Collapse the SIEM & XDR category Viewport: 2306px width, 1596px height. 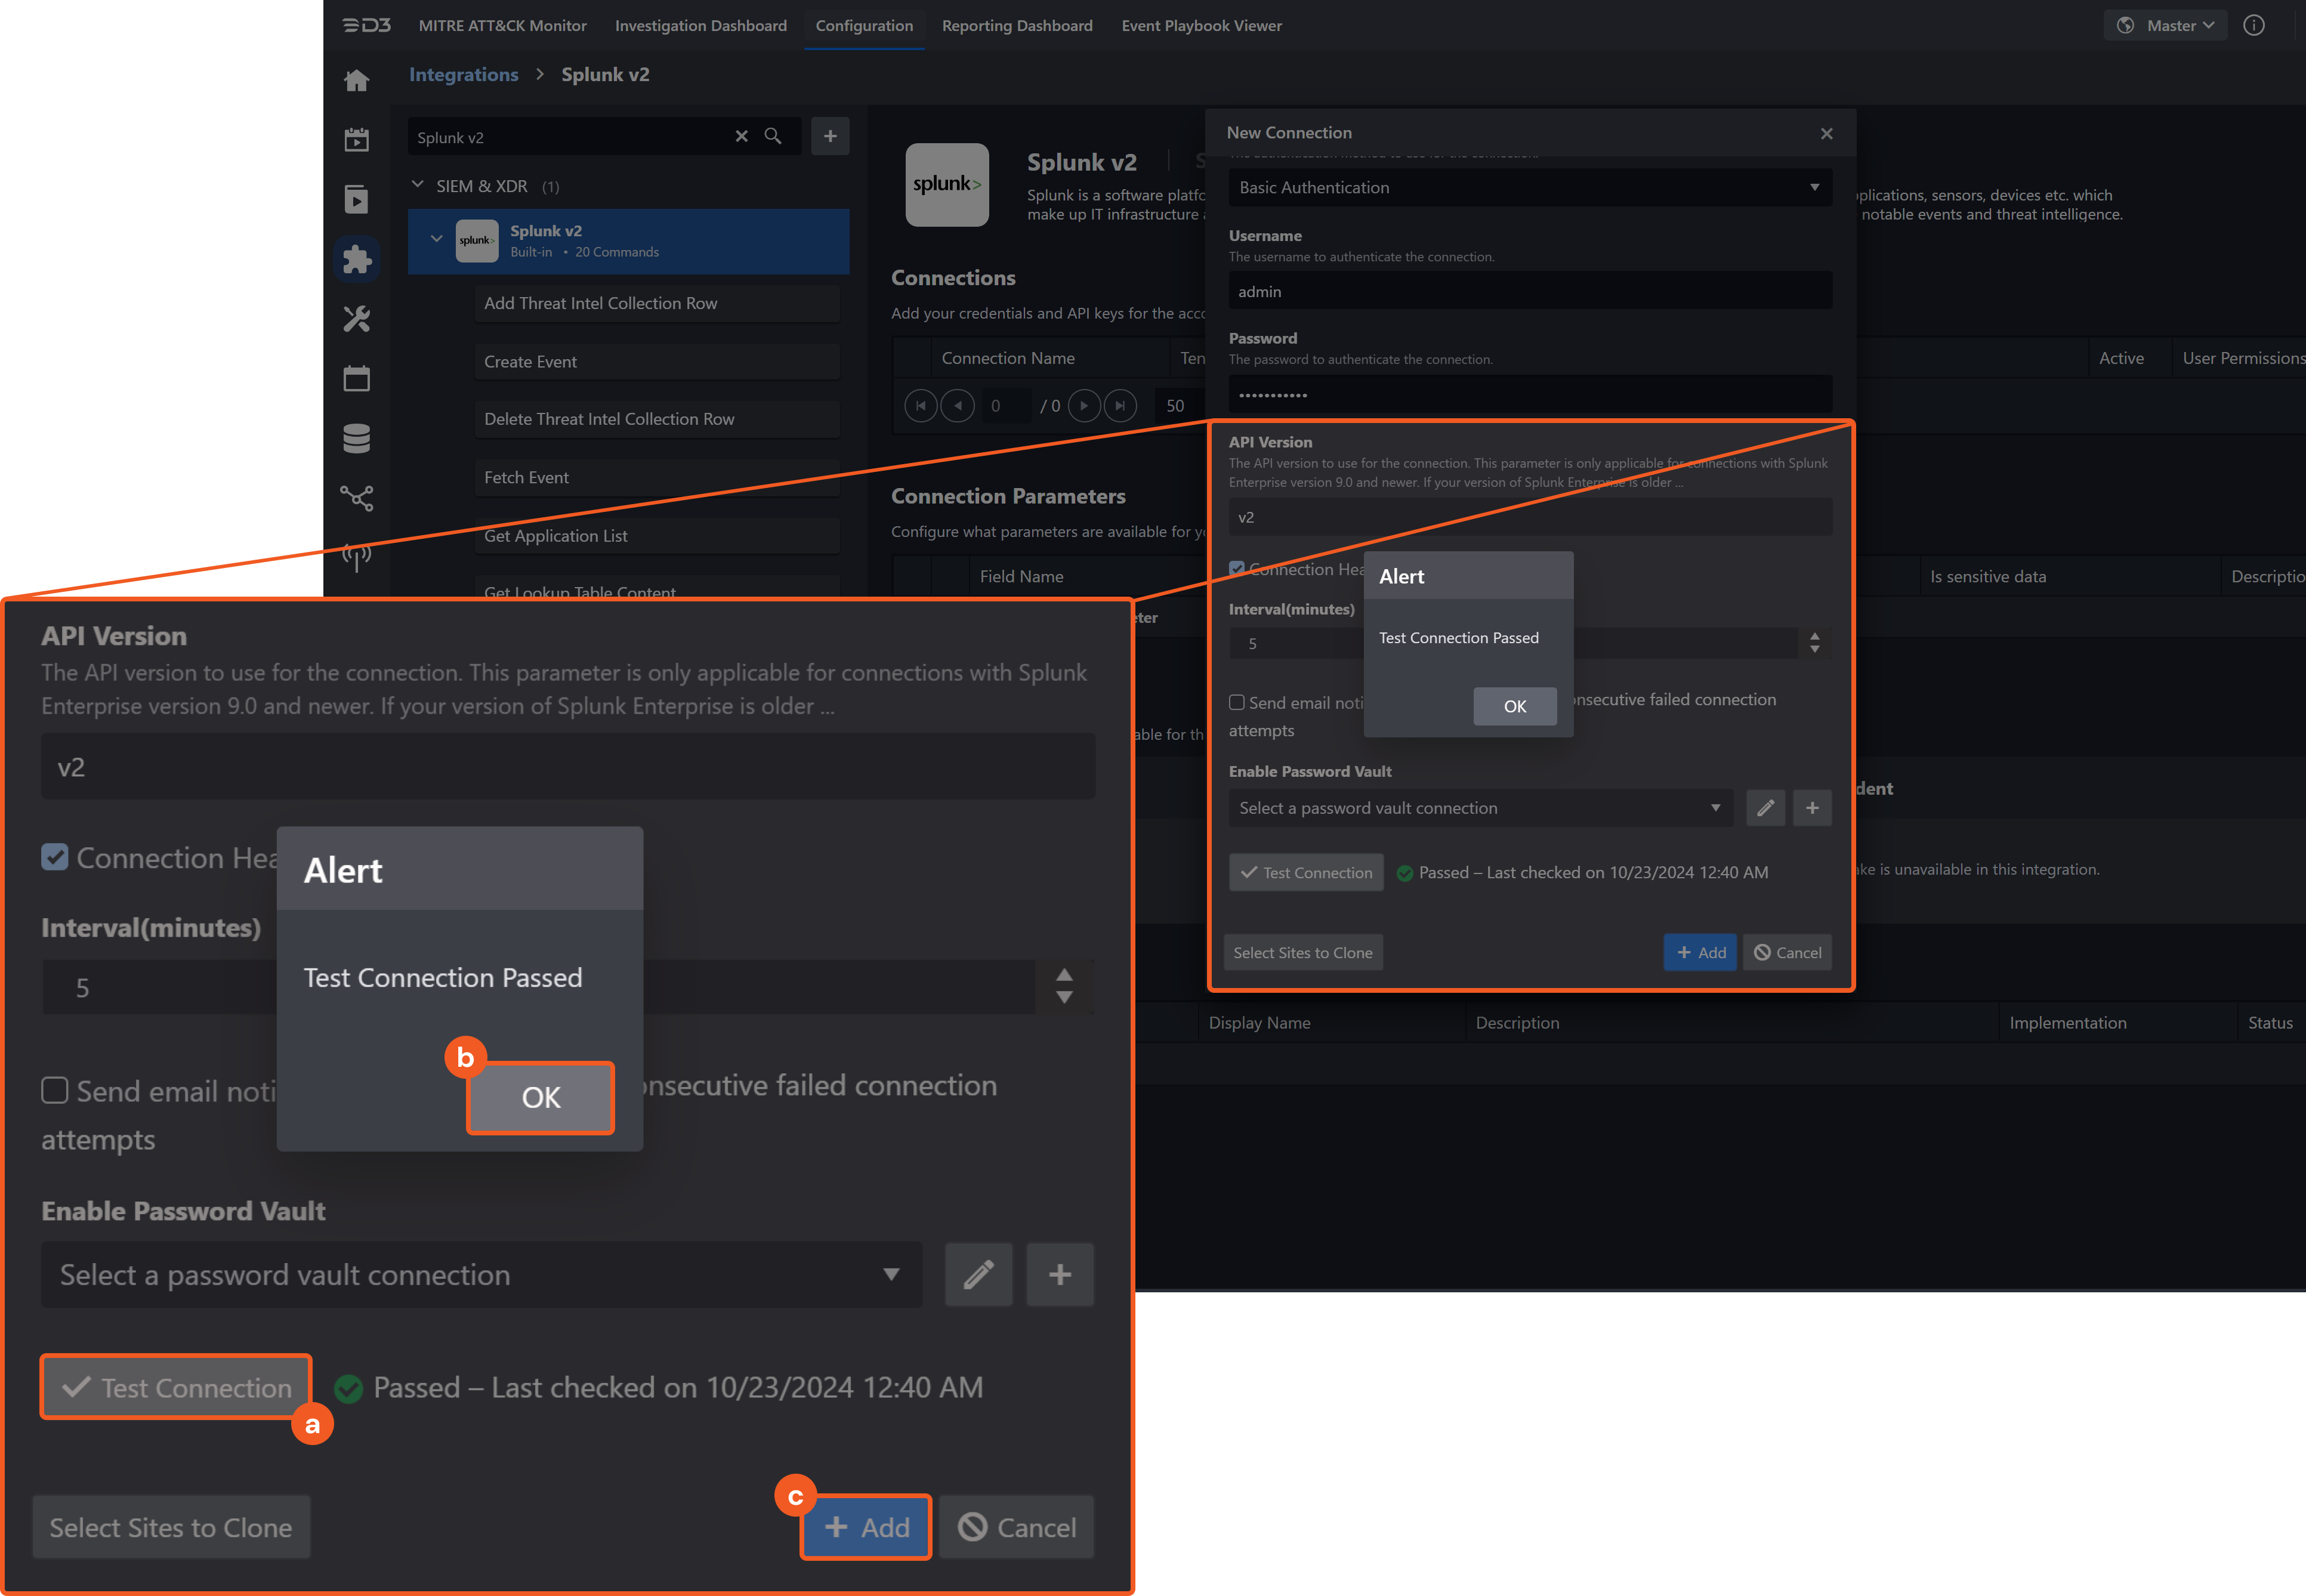coord(418,185)
